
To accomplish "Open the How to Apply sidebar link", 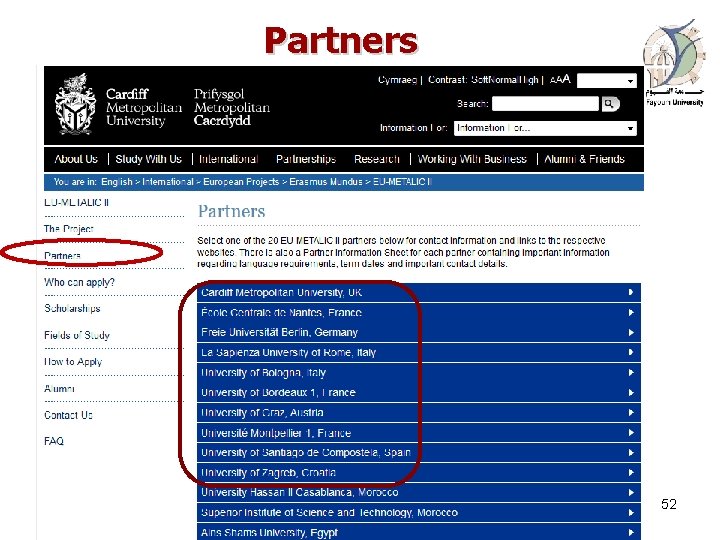I will coord(73,362).
